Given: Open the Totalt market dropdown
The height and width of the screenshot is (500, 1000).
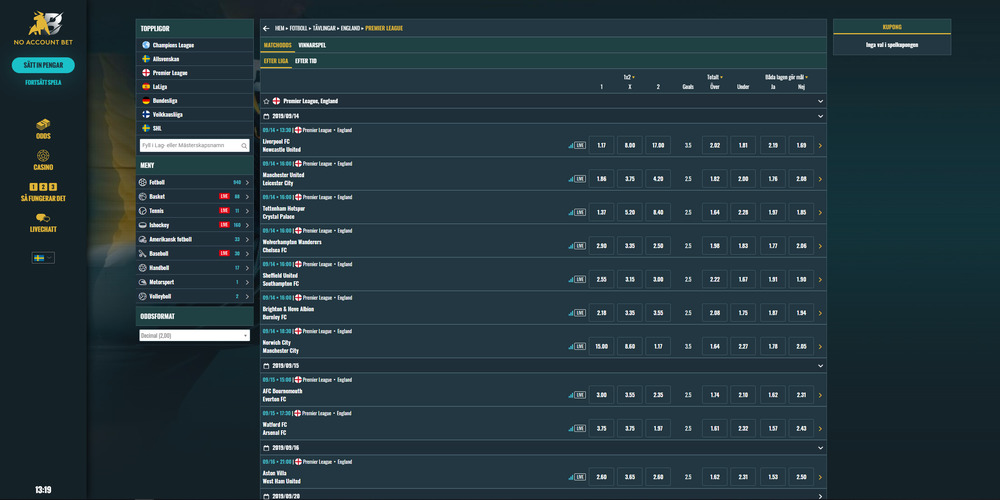Looking at the screenshot, I should click(714, 77).
